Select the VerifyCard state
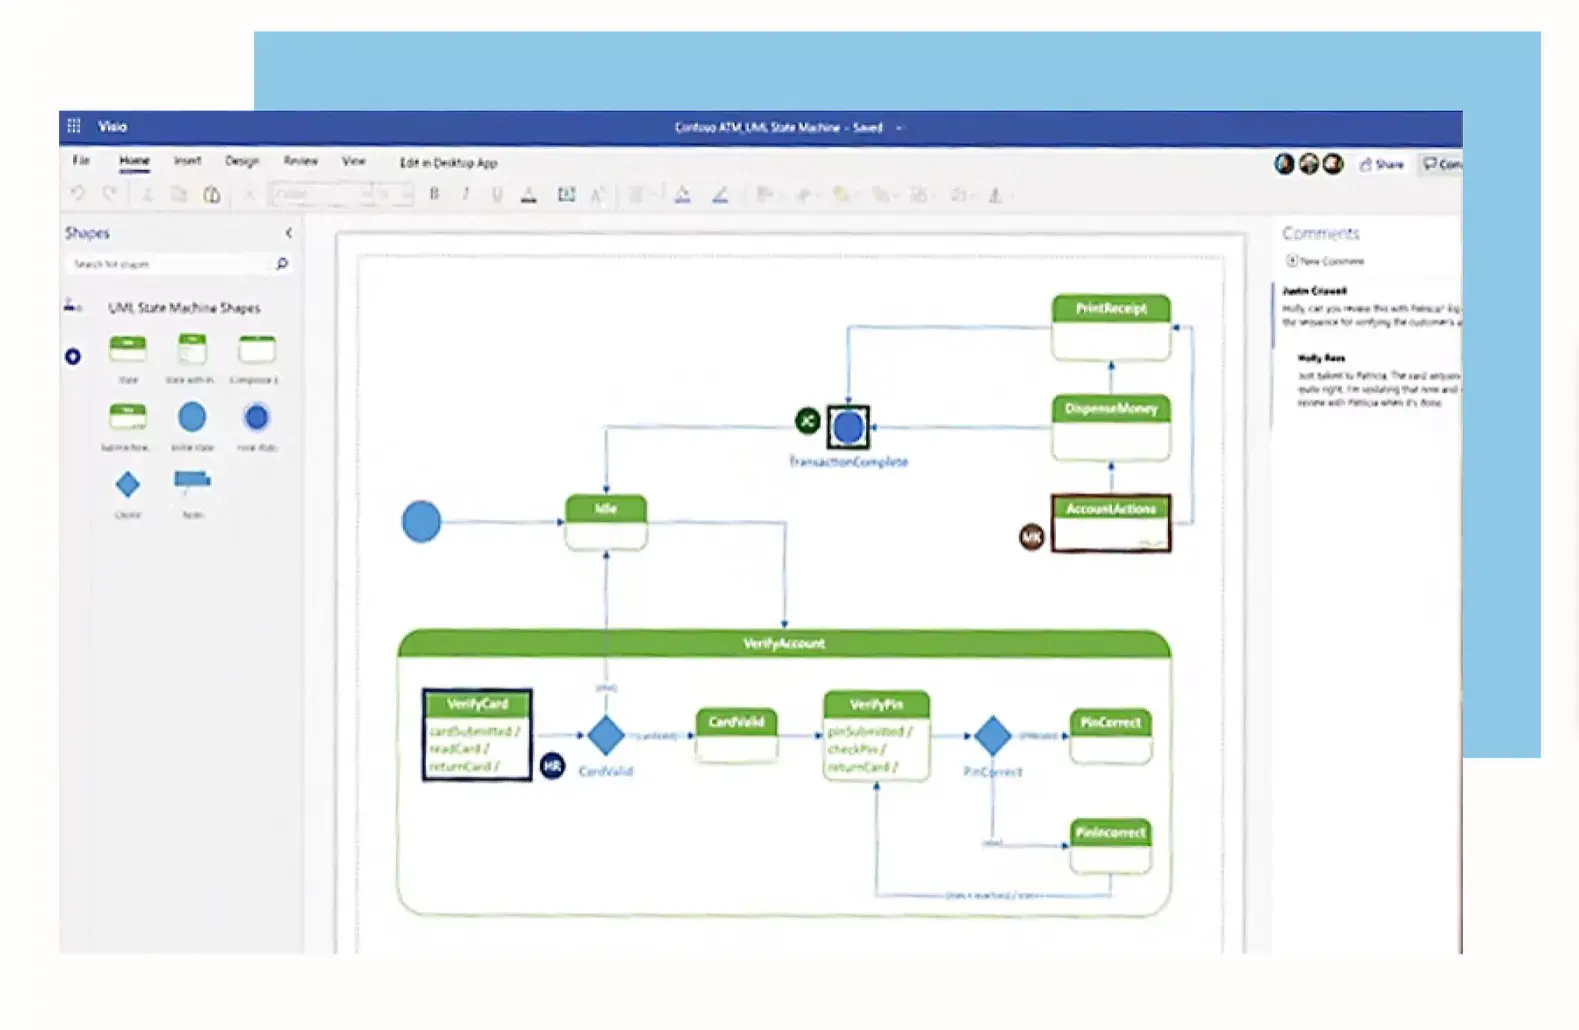The image size is (1579, 1030). point(477,735)
